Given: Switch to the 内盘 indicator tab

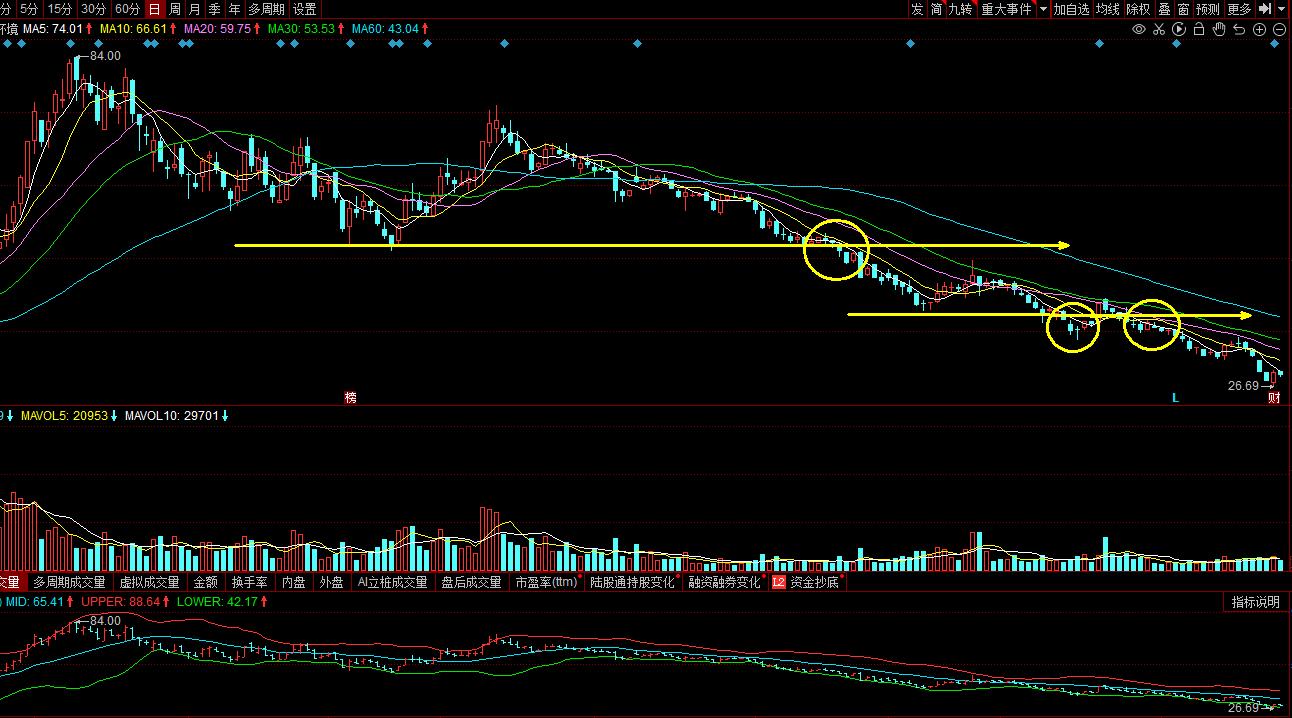Looking at the screenshot, I should pyautogui.click(x=293, y=581).
